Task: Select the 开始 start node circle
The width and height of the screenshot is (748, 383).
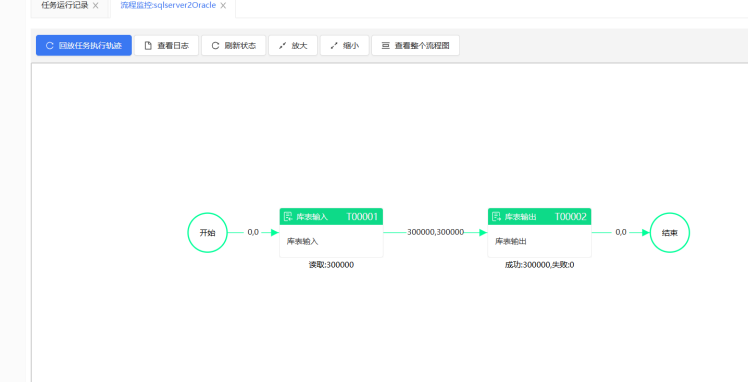Action: [208, 233]
